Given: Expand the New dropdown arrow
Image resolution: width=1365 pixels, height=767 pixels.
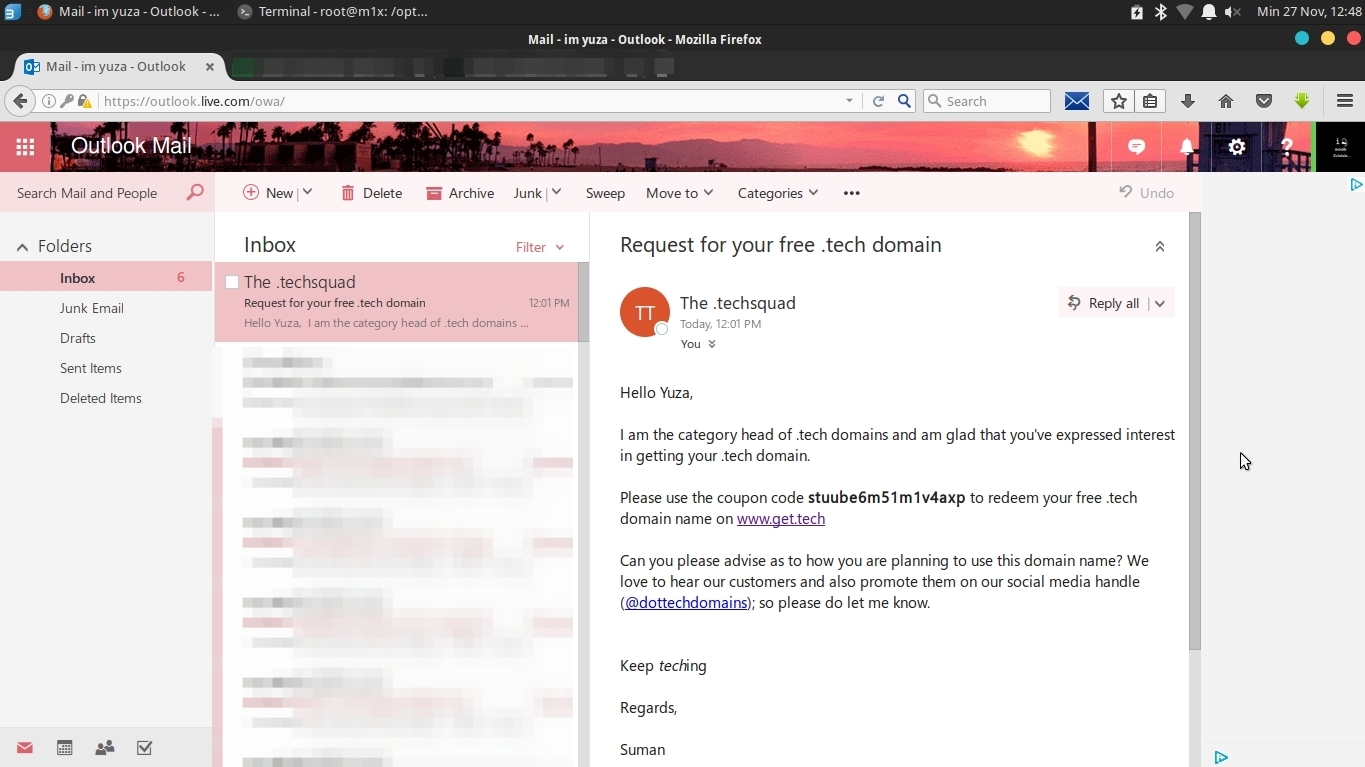Looking at the screenshot, I should click(x=307, y=192).
